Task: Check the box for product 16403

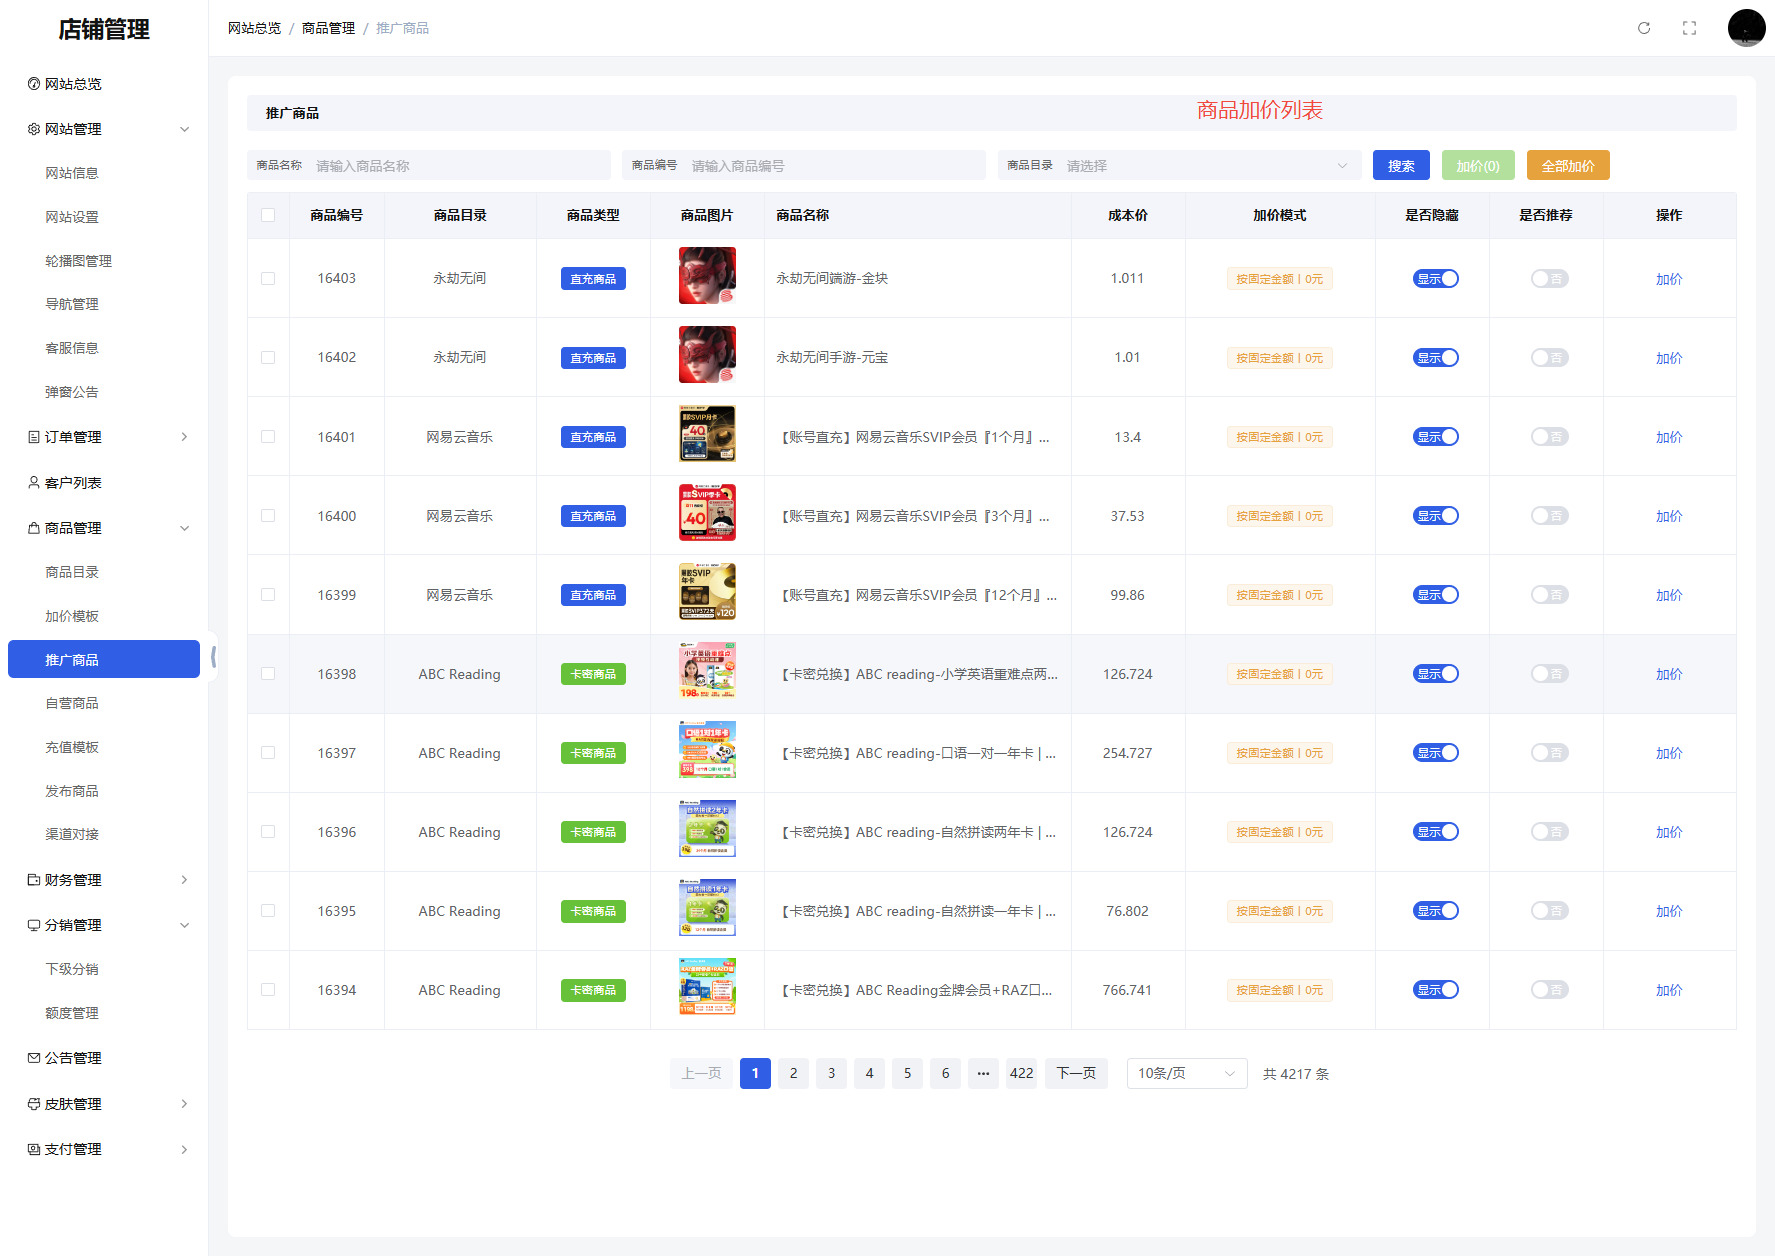Action: click(268, 279)
